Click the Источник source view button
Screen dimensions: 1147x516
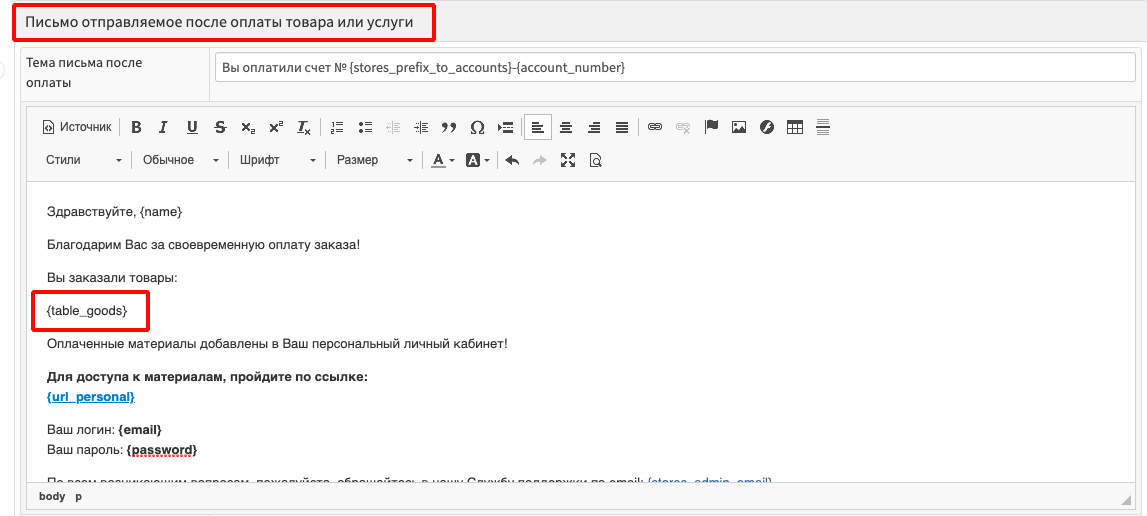(x=77, y=127)
